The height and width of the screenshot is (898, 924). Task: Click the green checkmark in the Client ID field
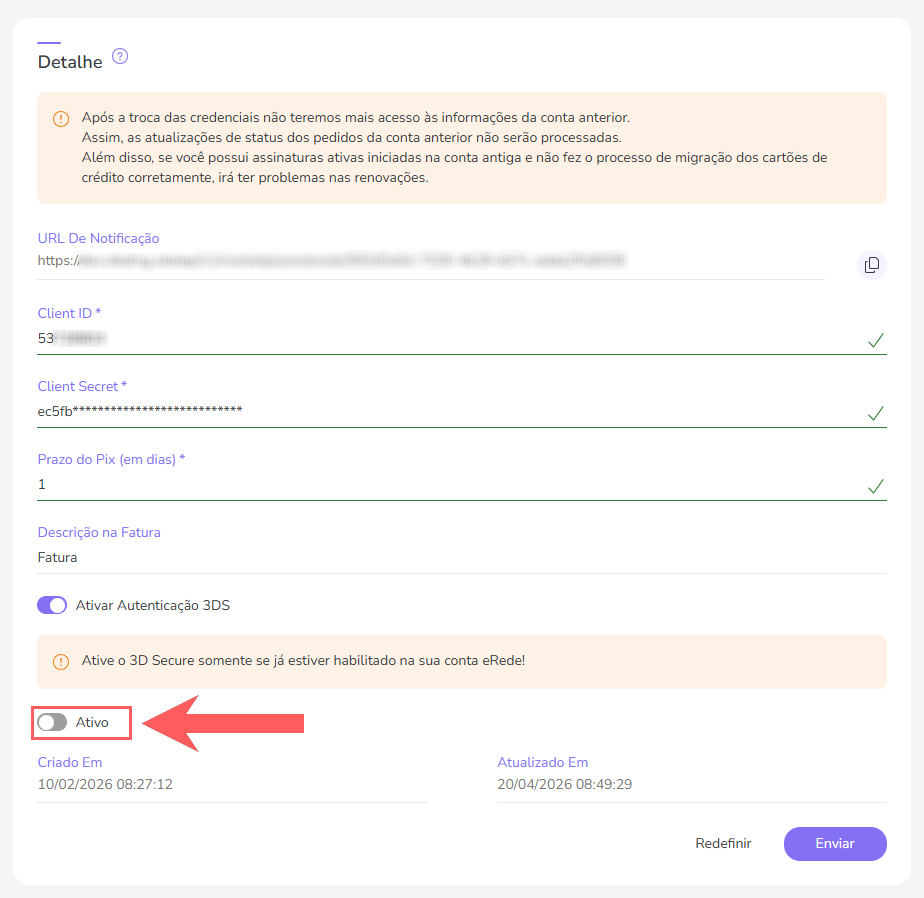(x=876, y=340)
